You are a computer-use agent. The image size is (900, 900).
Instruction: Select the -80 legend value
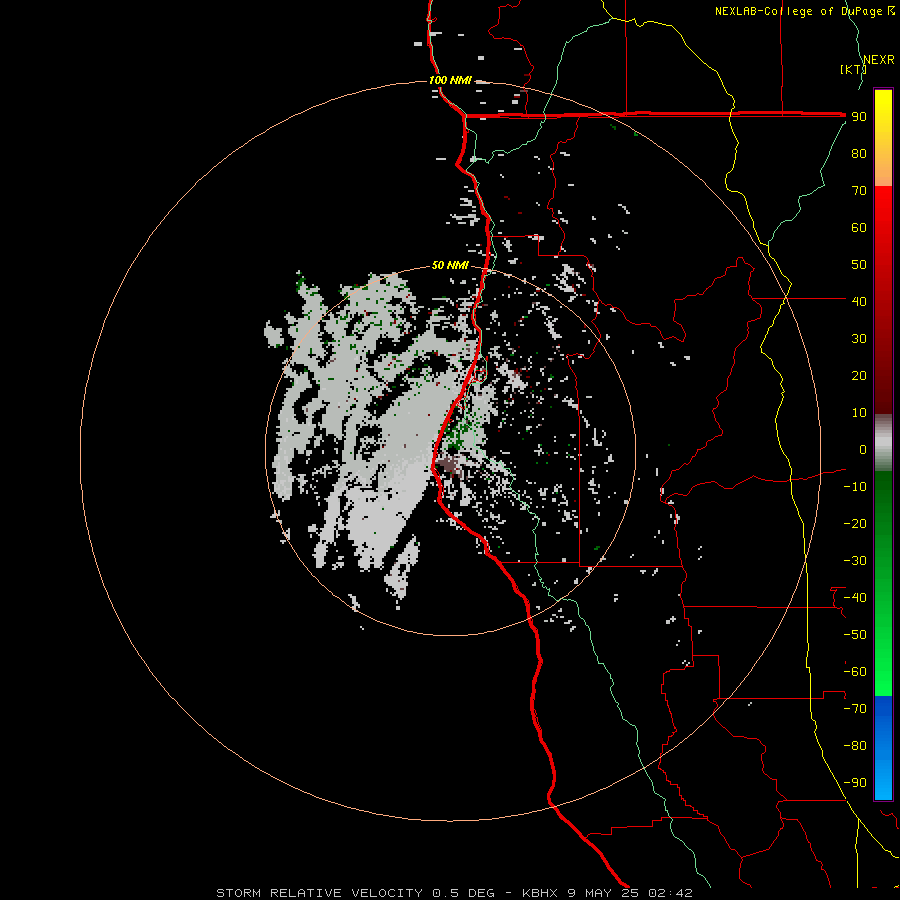855,746
